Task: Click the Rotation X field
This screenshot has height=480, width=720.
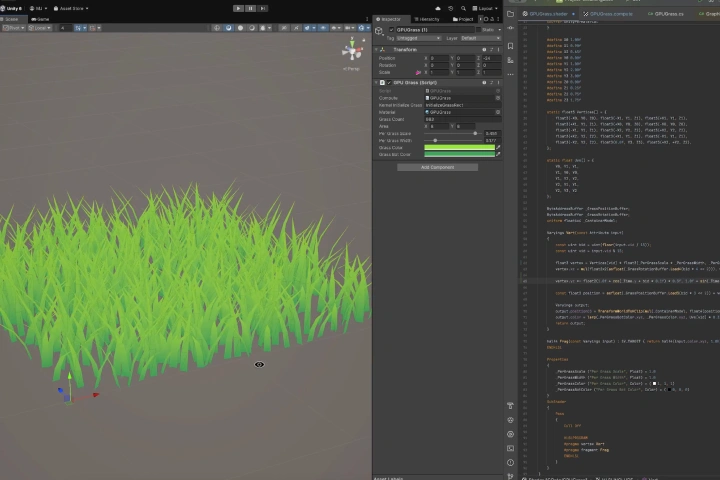Action: 439,65
